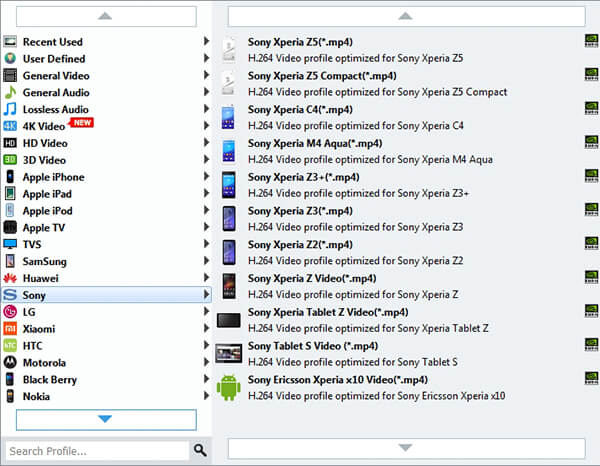Select the Recent Used category
Image resolution: width=600 pixels, height=466 pixels.
53,42
